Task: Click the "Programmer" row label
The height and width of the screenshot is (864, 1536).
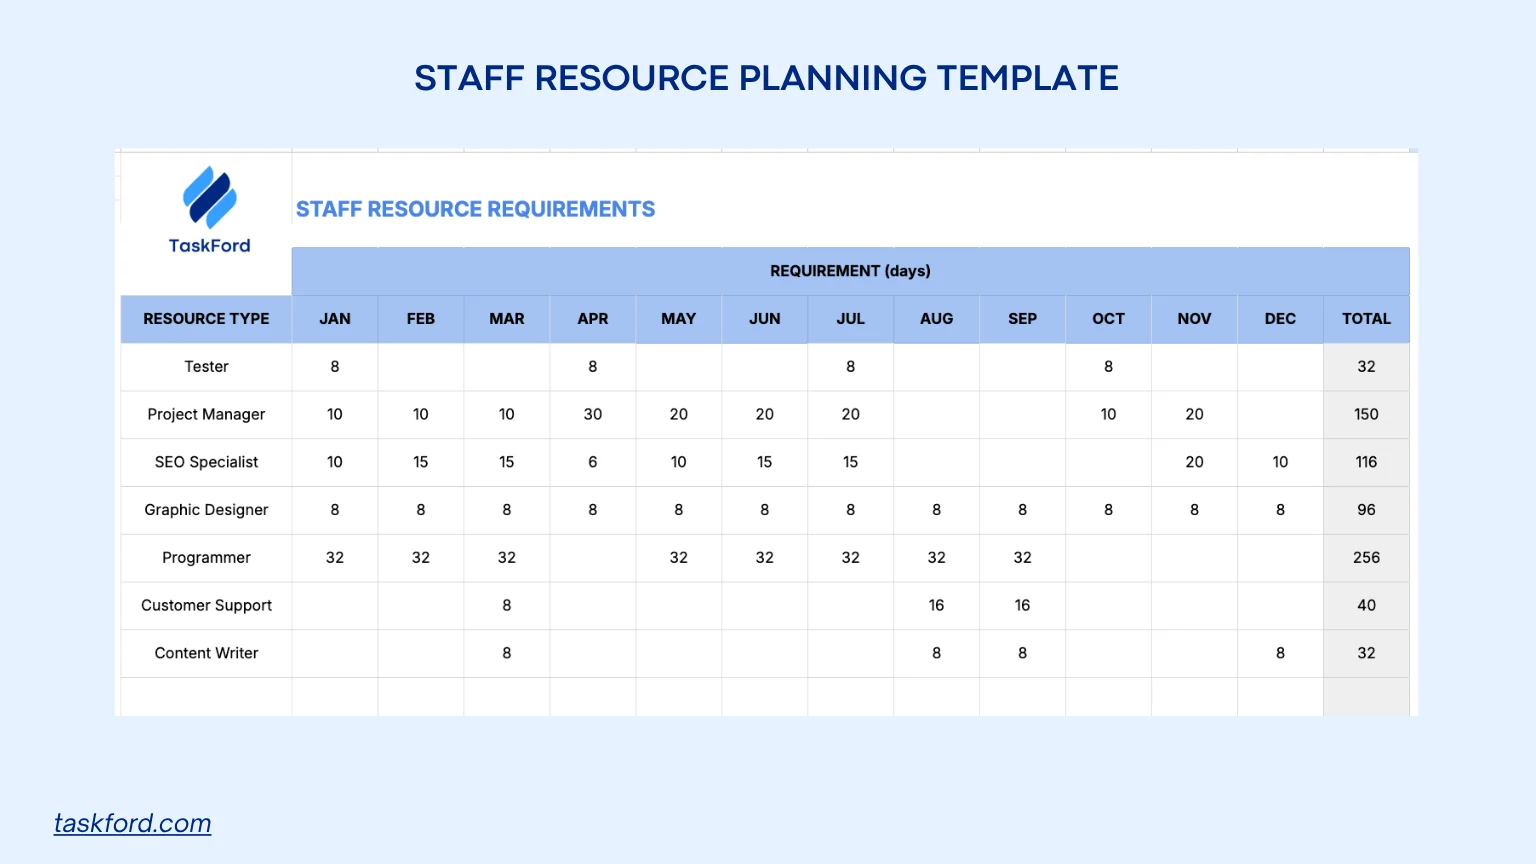Action: (x=206, y=558)
